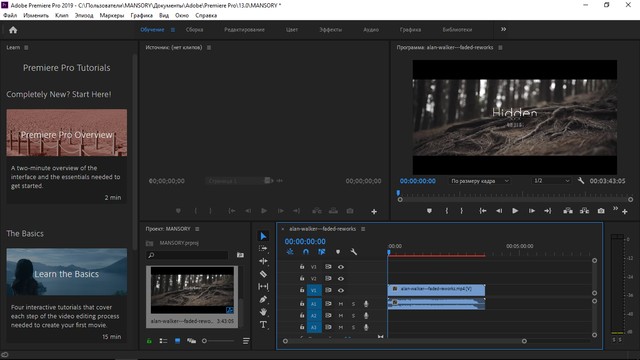The height and width of the screenshot is (360, 640).
Task: Step back one frame in Program monitor
Action: (x=499, y=211)
